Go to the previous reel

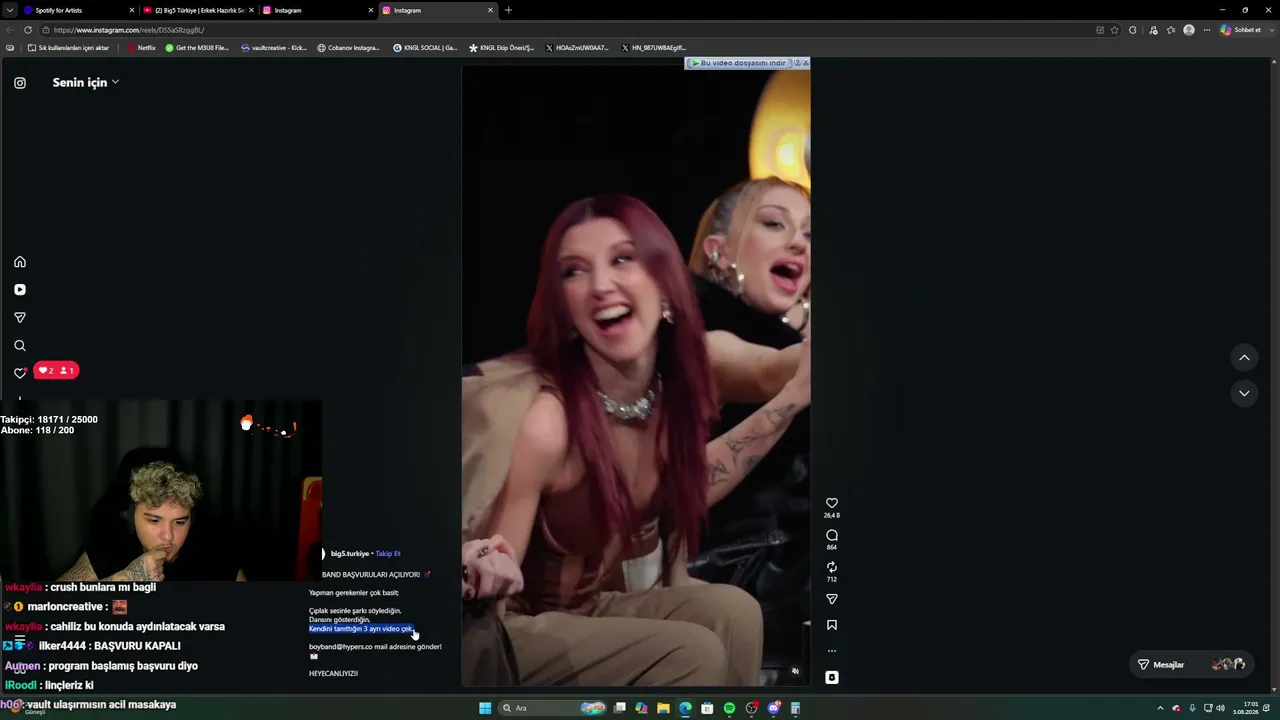[x=1244, y=357]
